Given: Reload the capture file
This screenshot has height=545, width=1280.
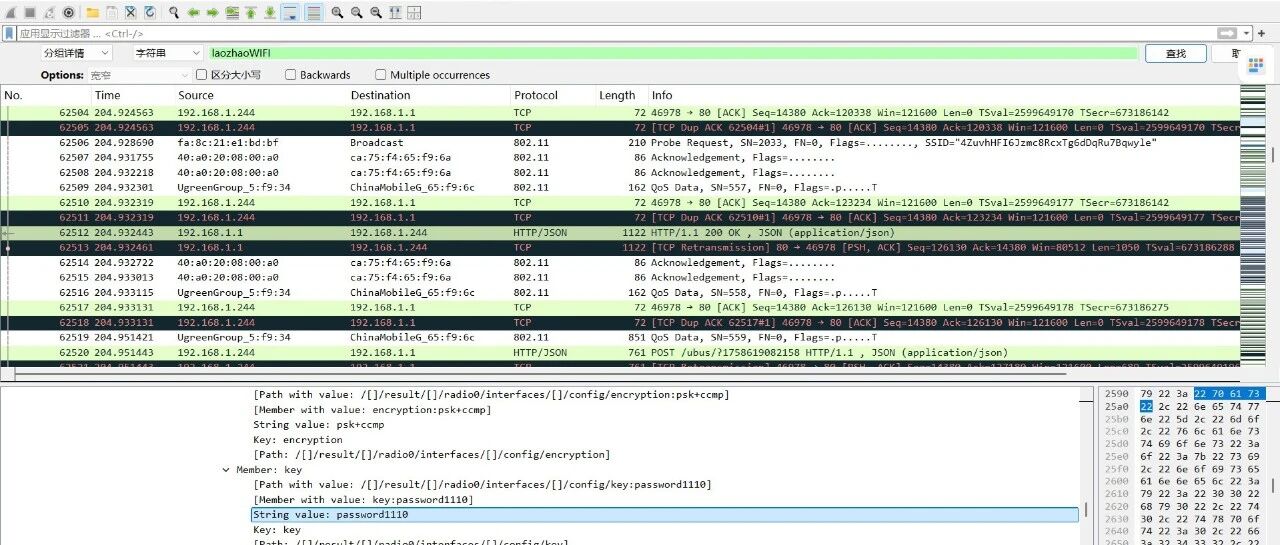Looking at the screenshot, I should pyautogui.click(x=150, y=13).
